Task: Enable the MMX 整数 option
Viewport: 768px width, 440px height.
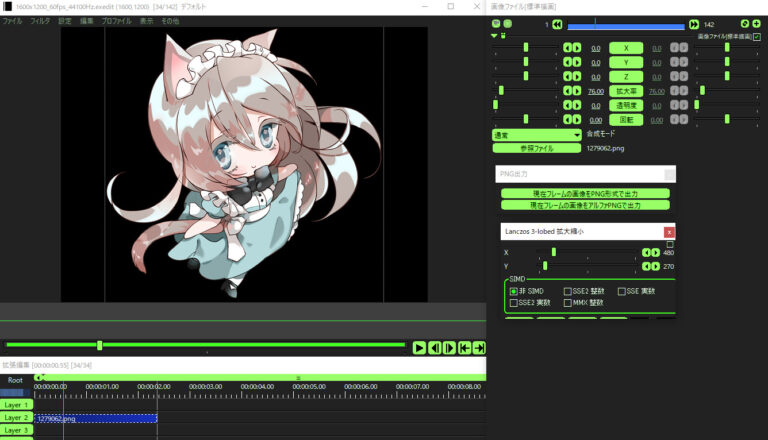Action: point(568,302)
